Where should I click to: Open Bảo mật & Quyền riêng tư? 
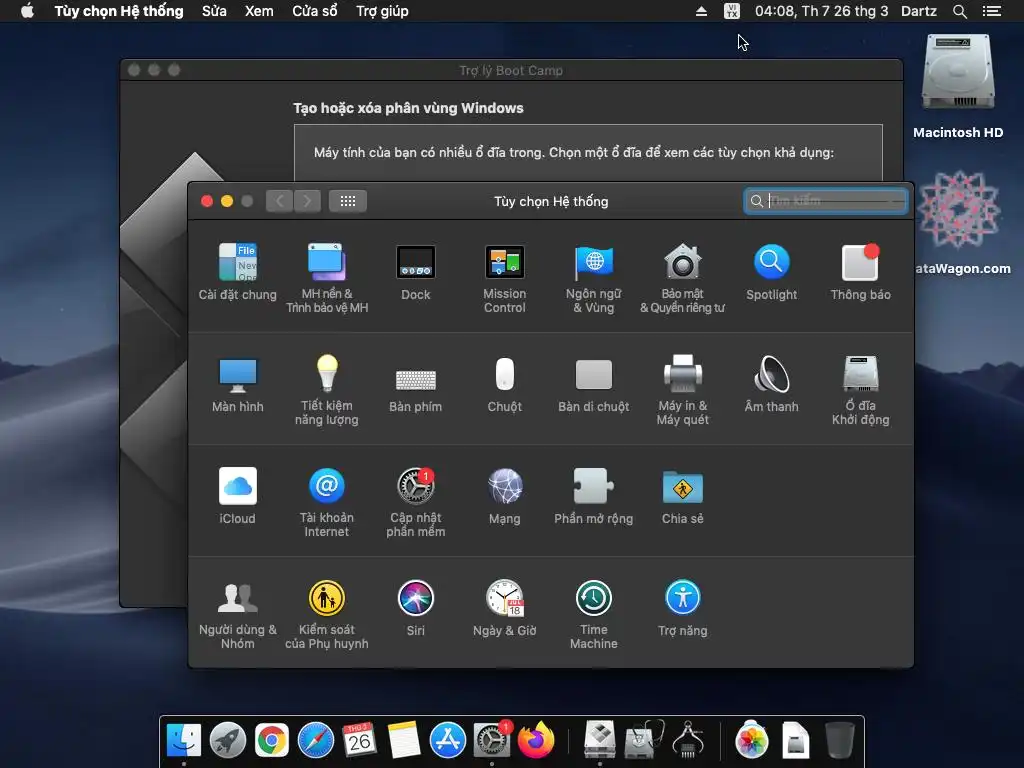(x=682, y=278)
